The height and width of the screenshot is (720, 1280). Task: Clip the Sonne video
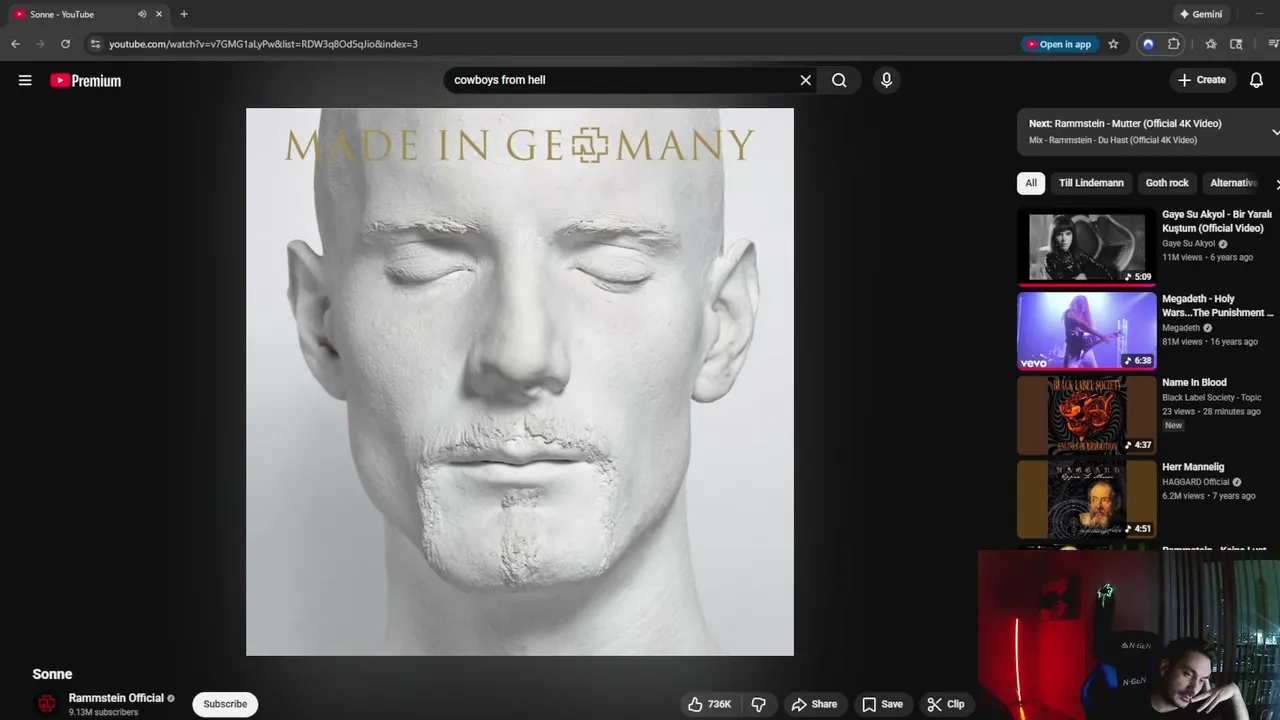[x=945, y=704]
